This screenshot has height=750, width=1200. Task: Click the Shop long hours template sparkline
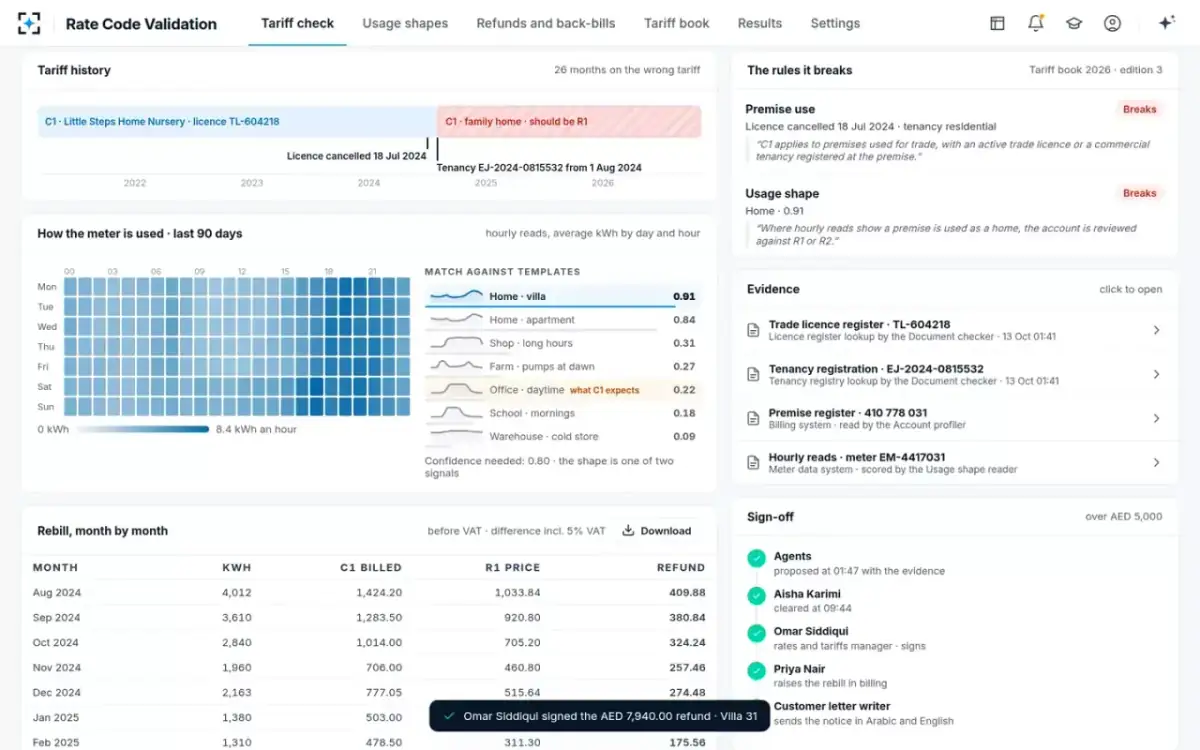click(455, 343)
